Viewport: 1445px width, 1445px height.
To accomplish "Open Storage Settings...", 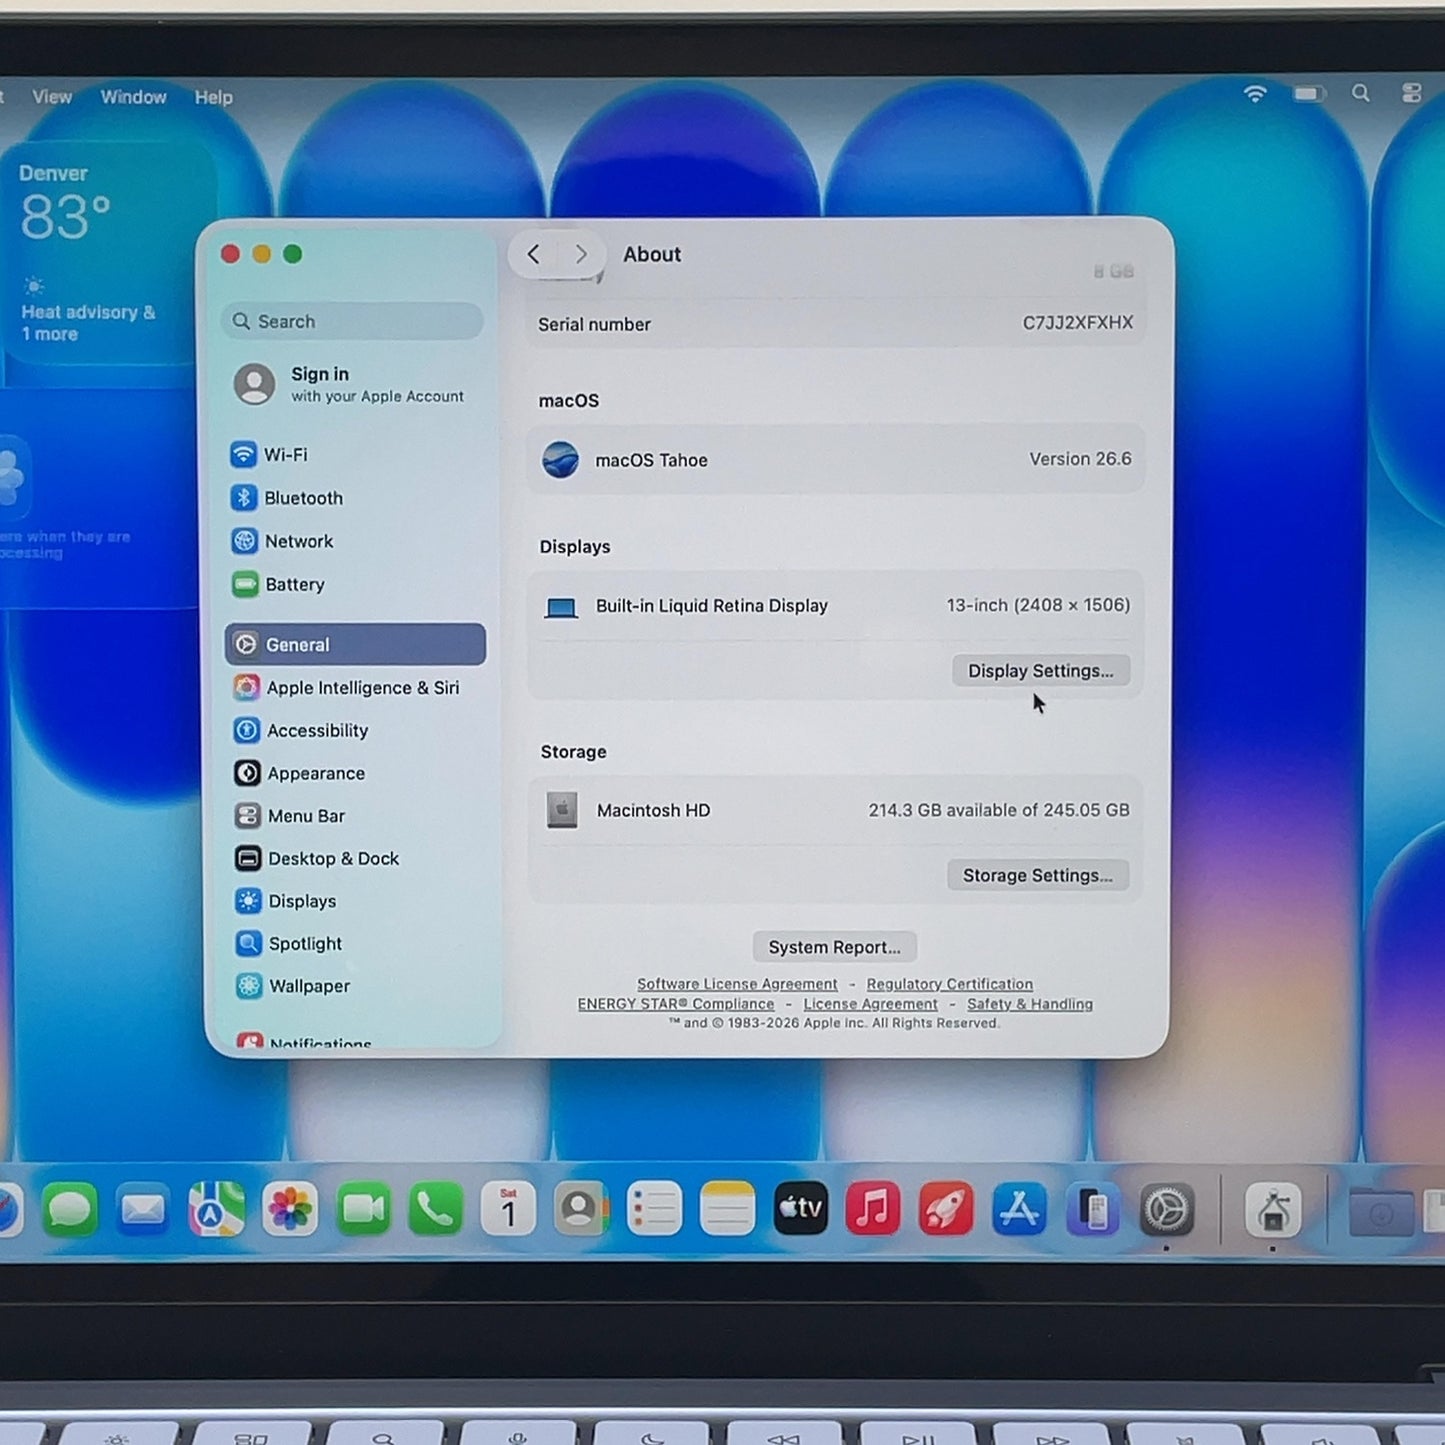I will pos(1038,876).
